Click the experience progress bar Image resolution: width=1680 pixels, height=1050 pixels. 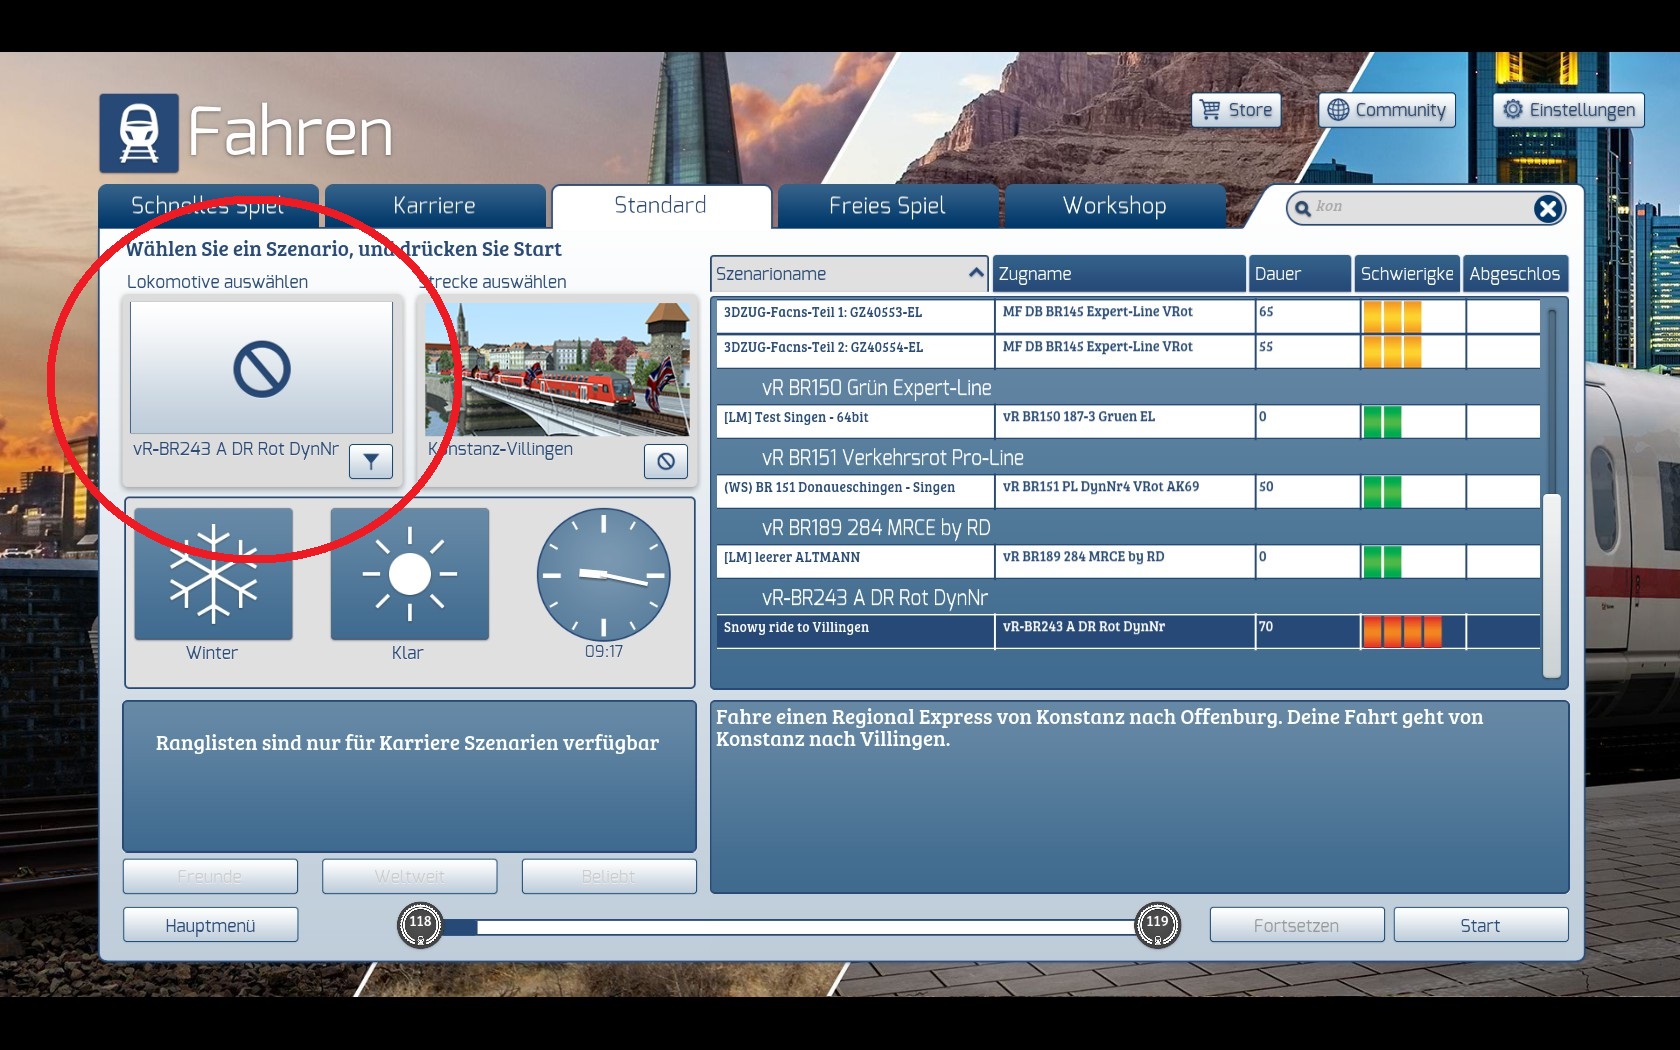point(790,927)
